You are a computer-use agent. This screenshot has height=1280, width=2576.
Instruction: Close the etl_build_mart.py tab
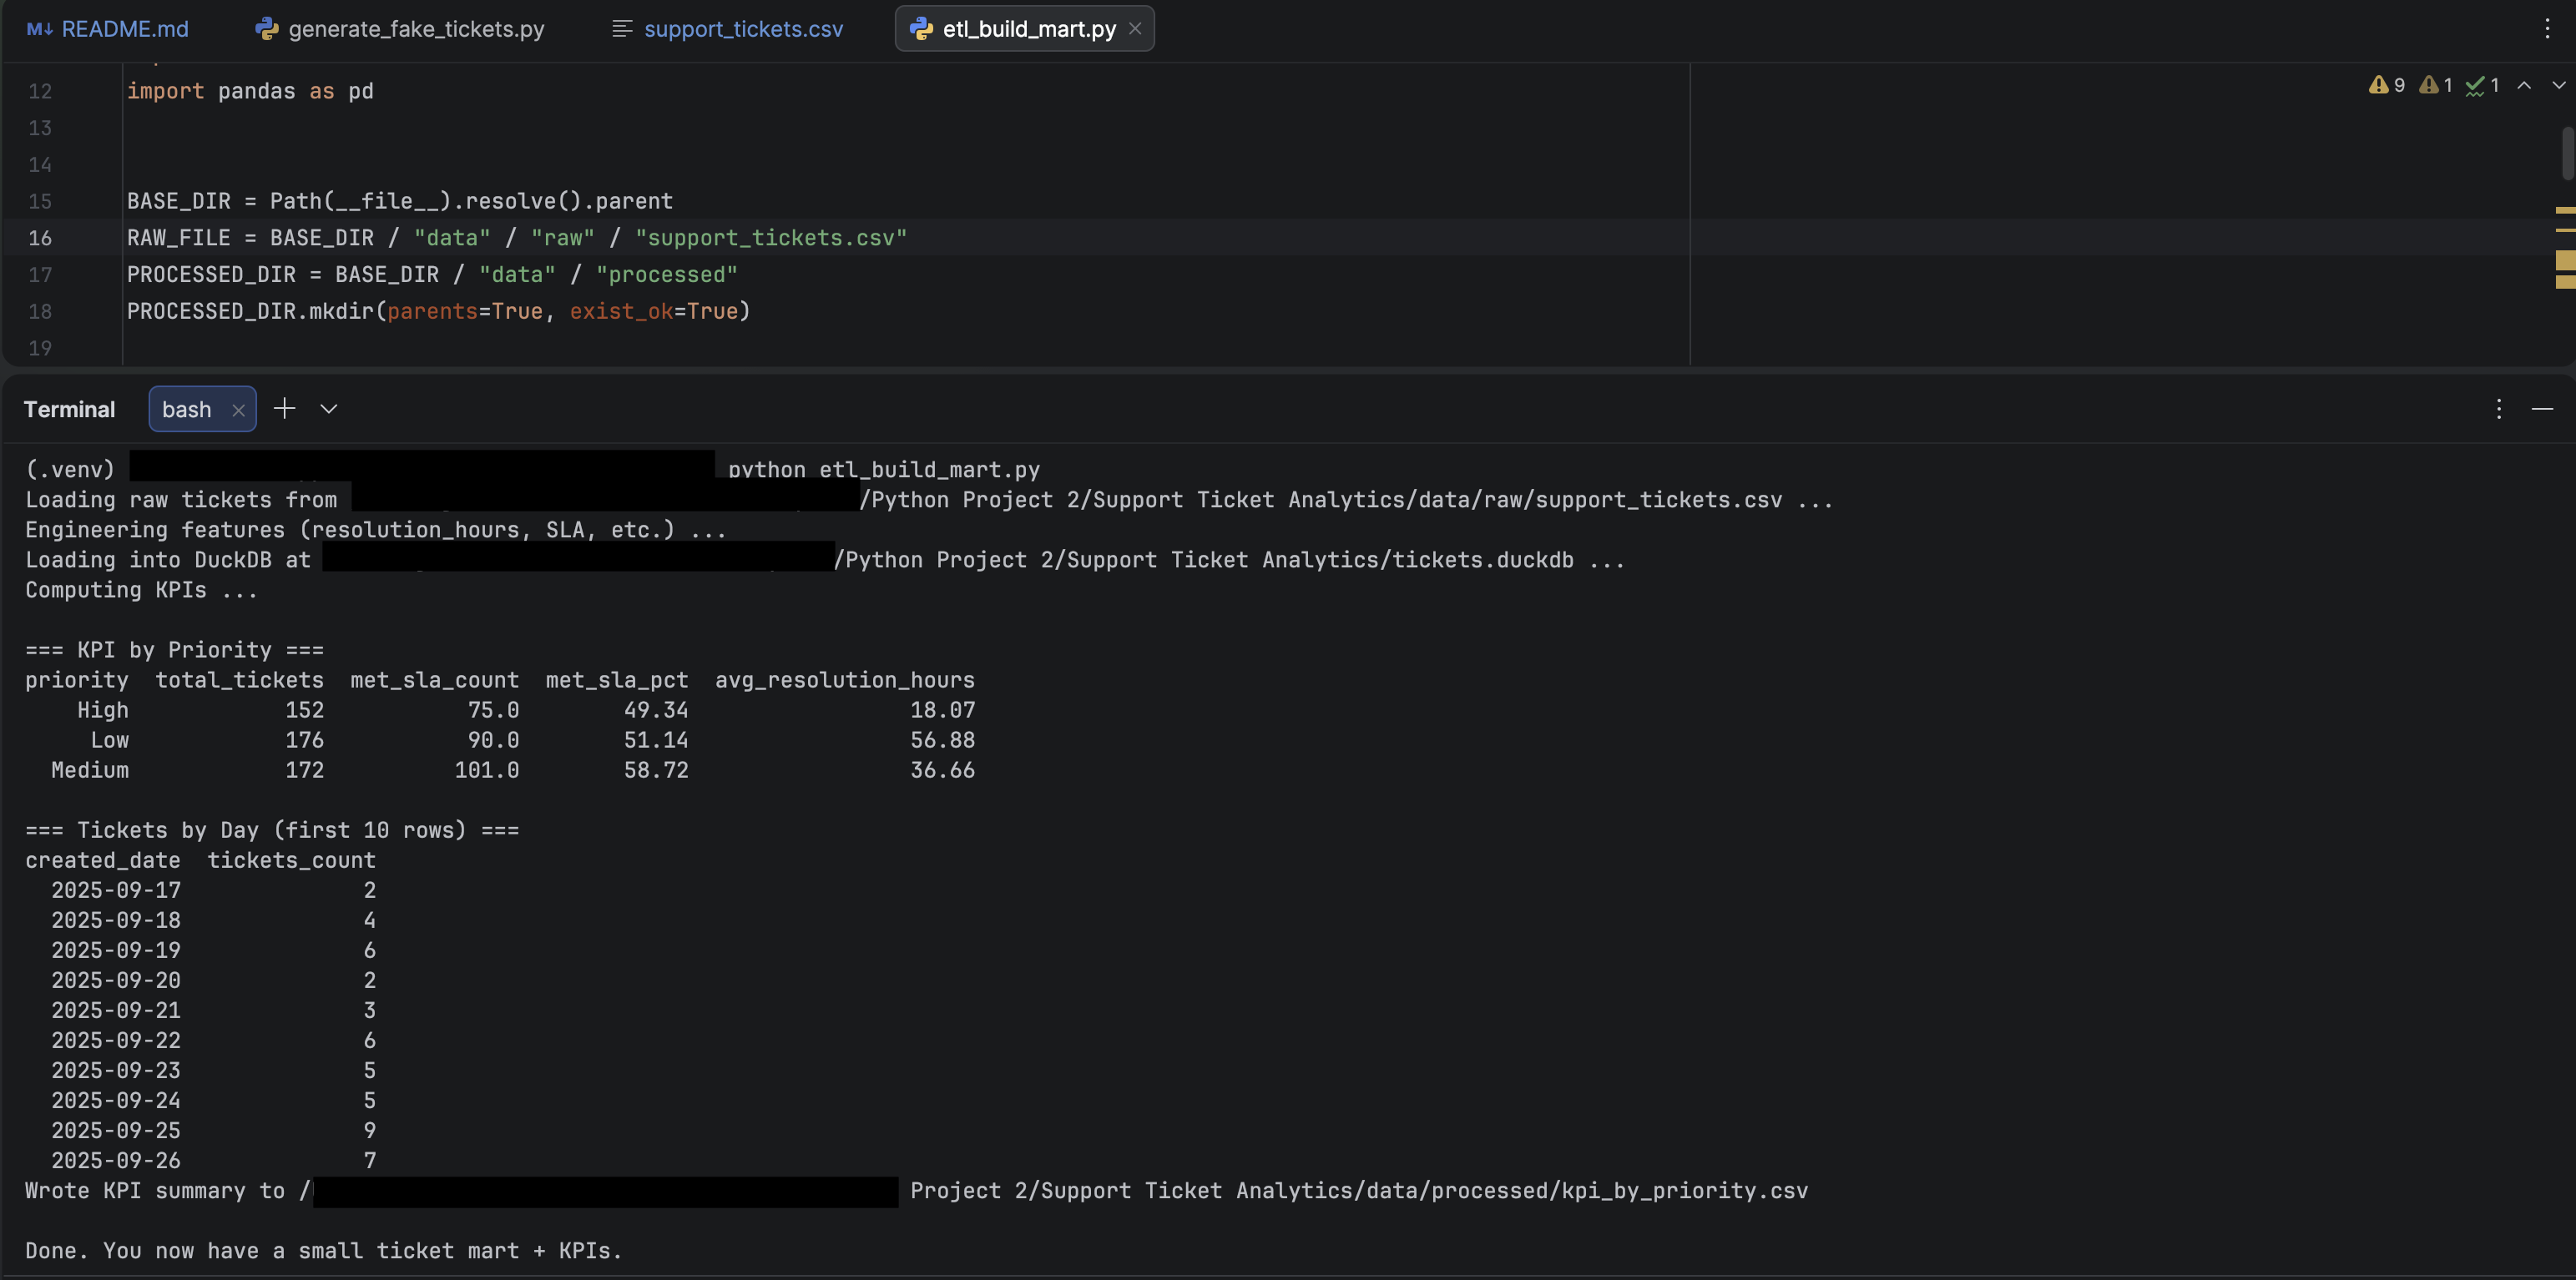1134,28
